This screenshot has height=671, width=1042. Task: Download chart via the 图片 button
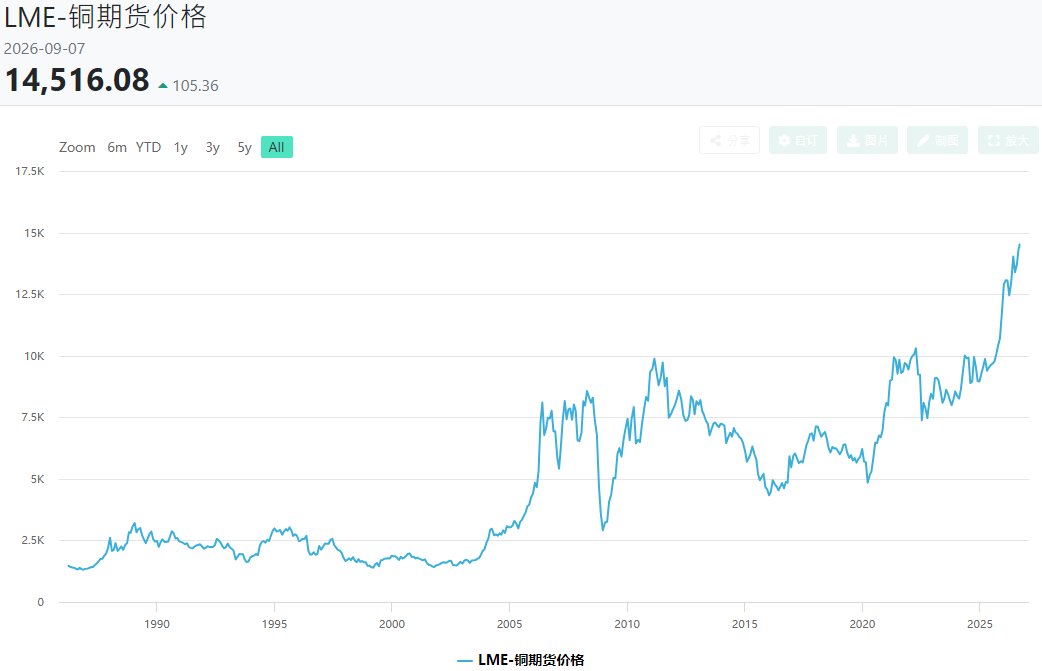point(867,140)
